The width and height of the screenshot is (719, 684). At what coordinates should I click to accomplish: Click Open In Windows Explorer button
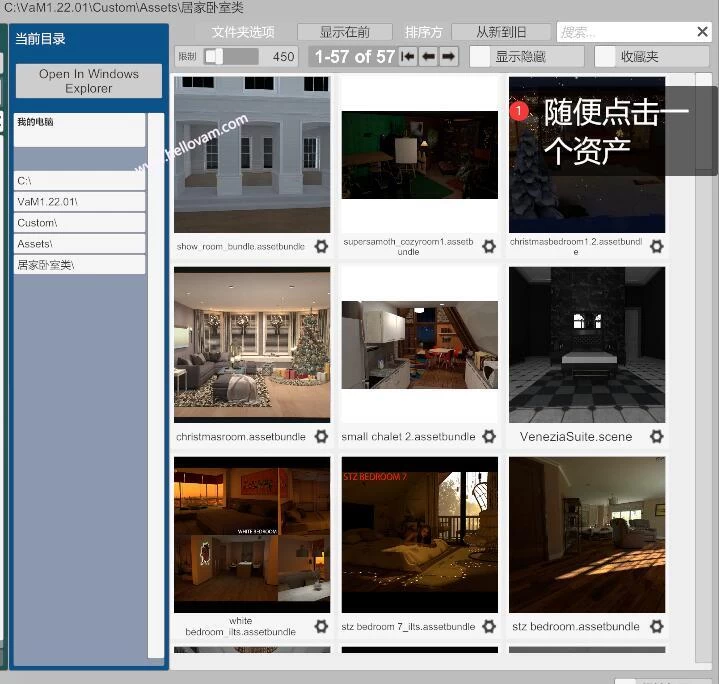[x=89, y=81]
